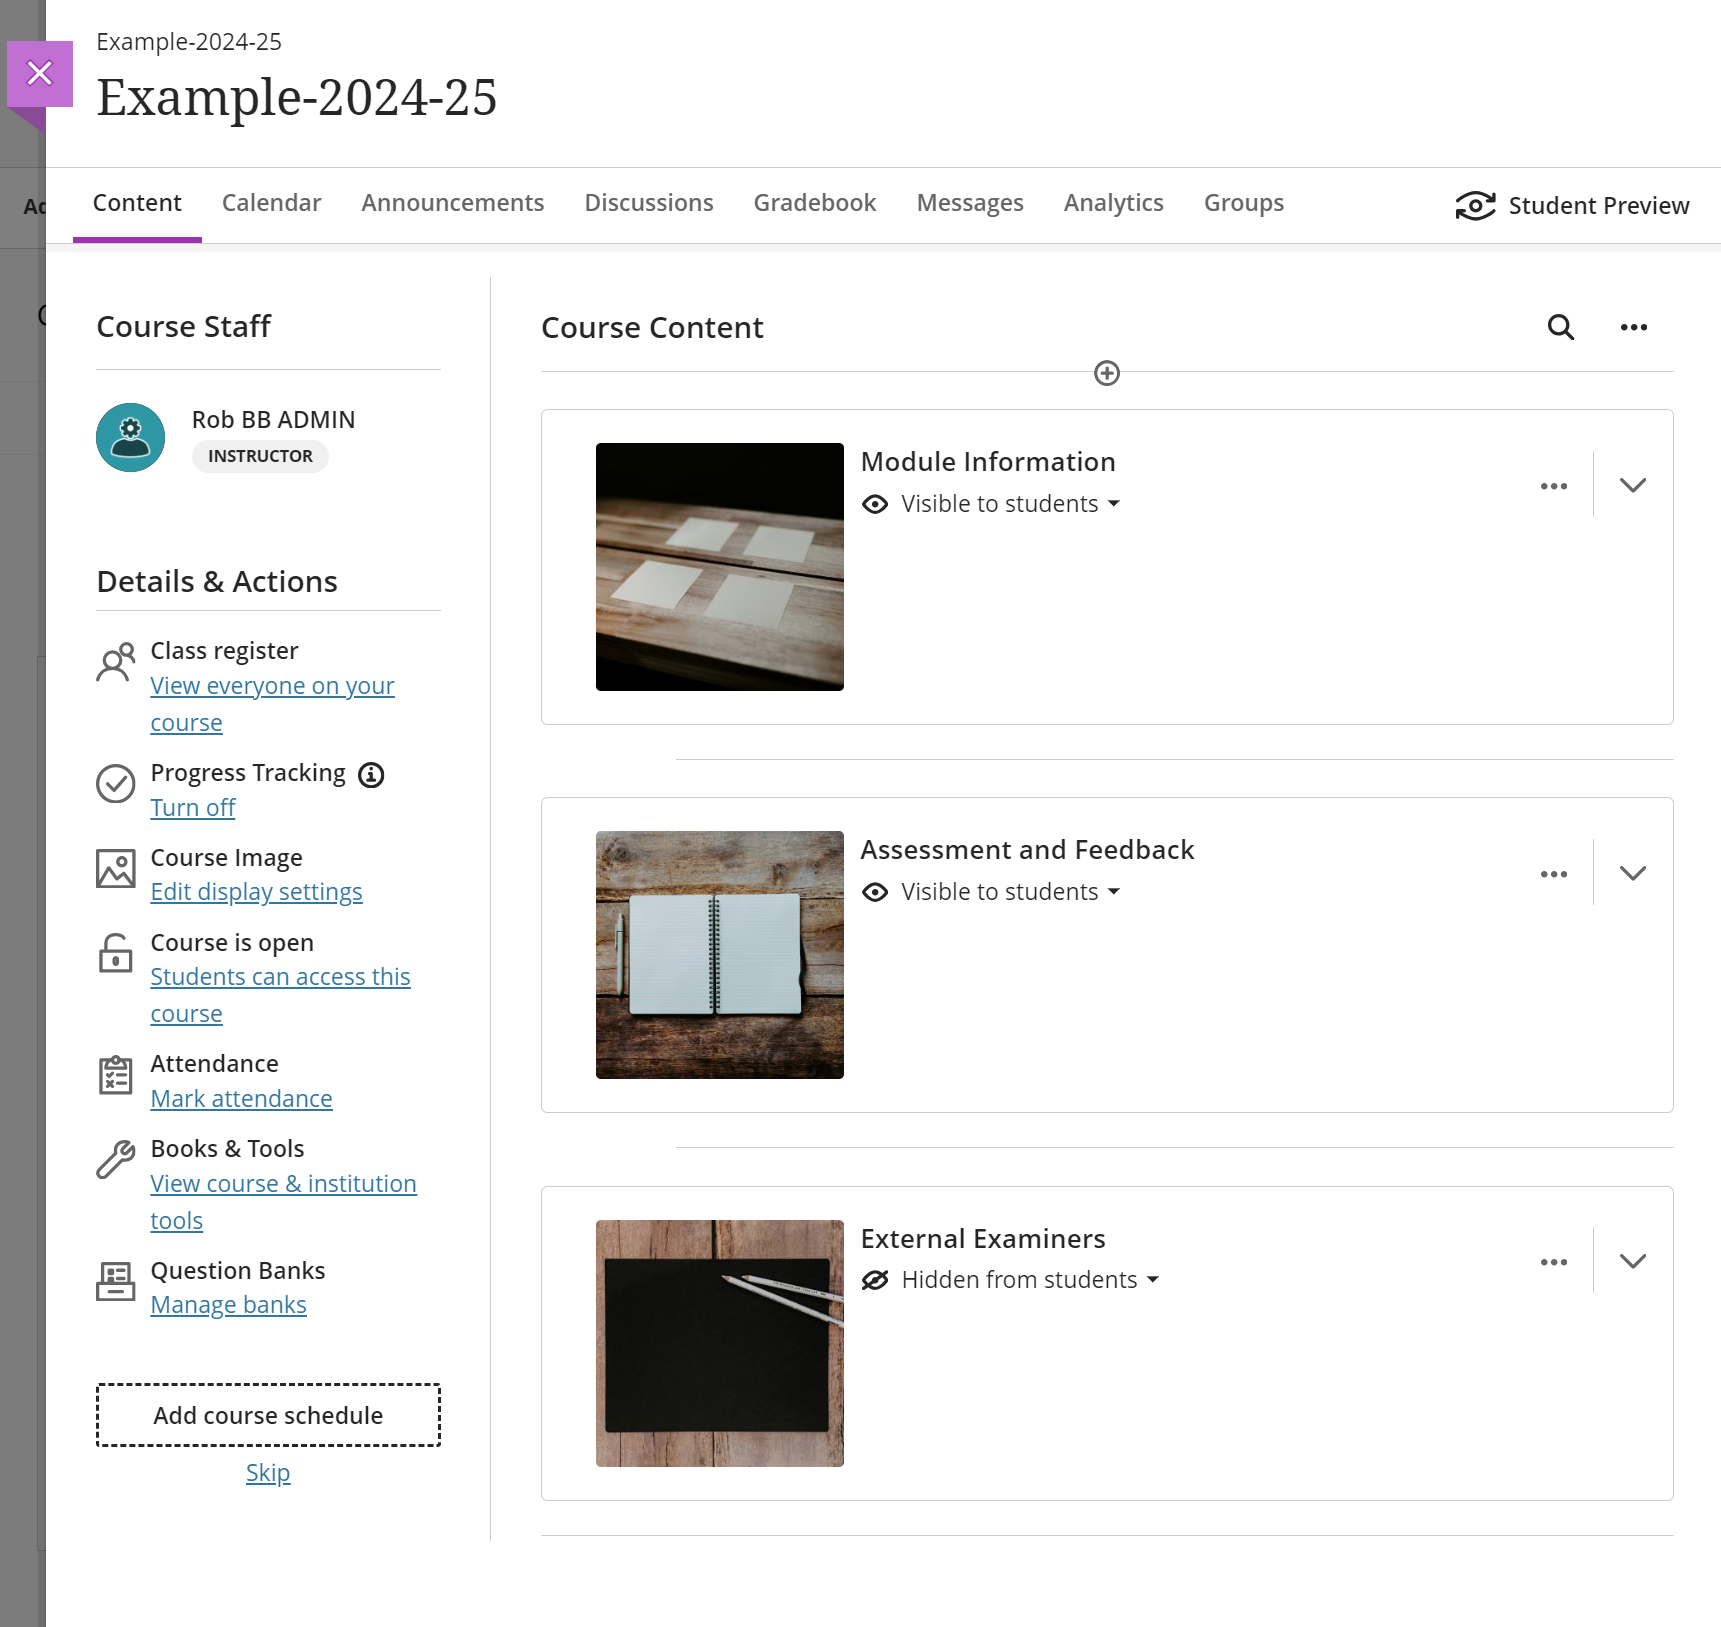Close the course panel with the purple X
This screenshot has height=1627, width=1721.
[40, 73]
